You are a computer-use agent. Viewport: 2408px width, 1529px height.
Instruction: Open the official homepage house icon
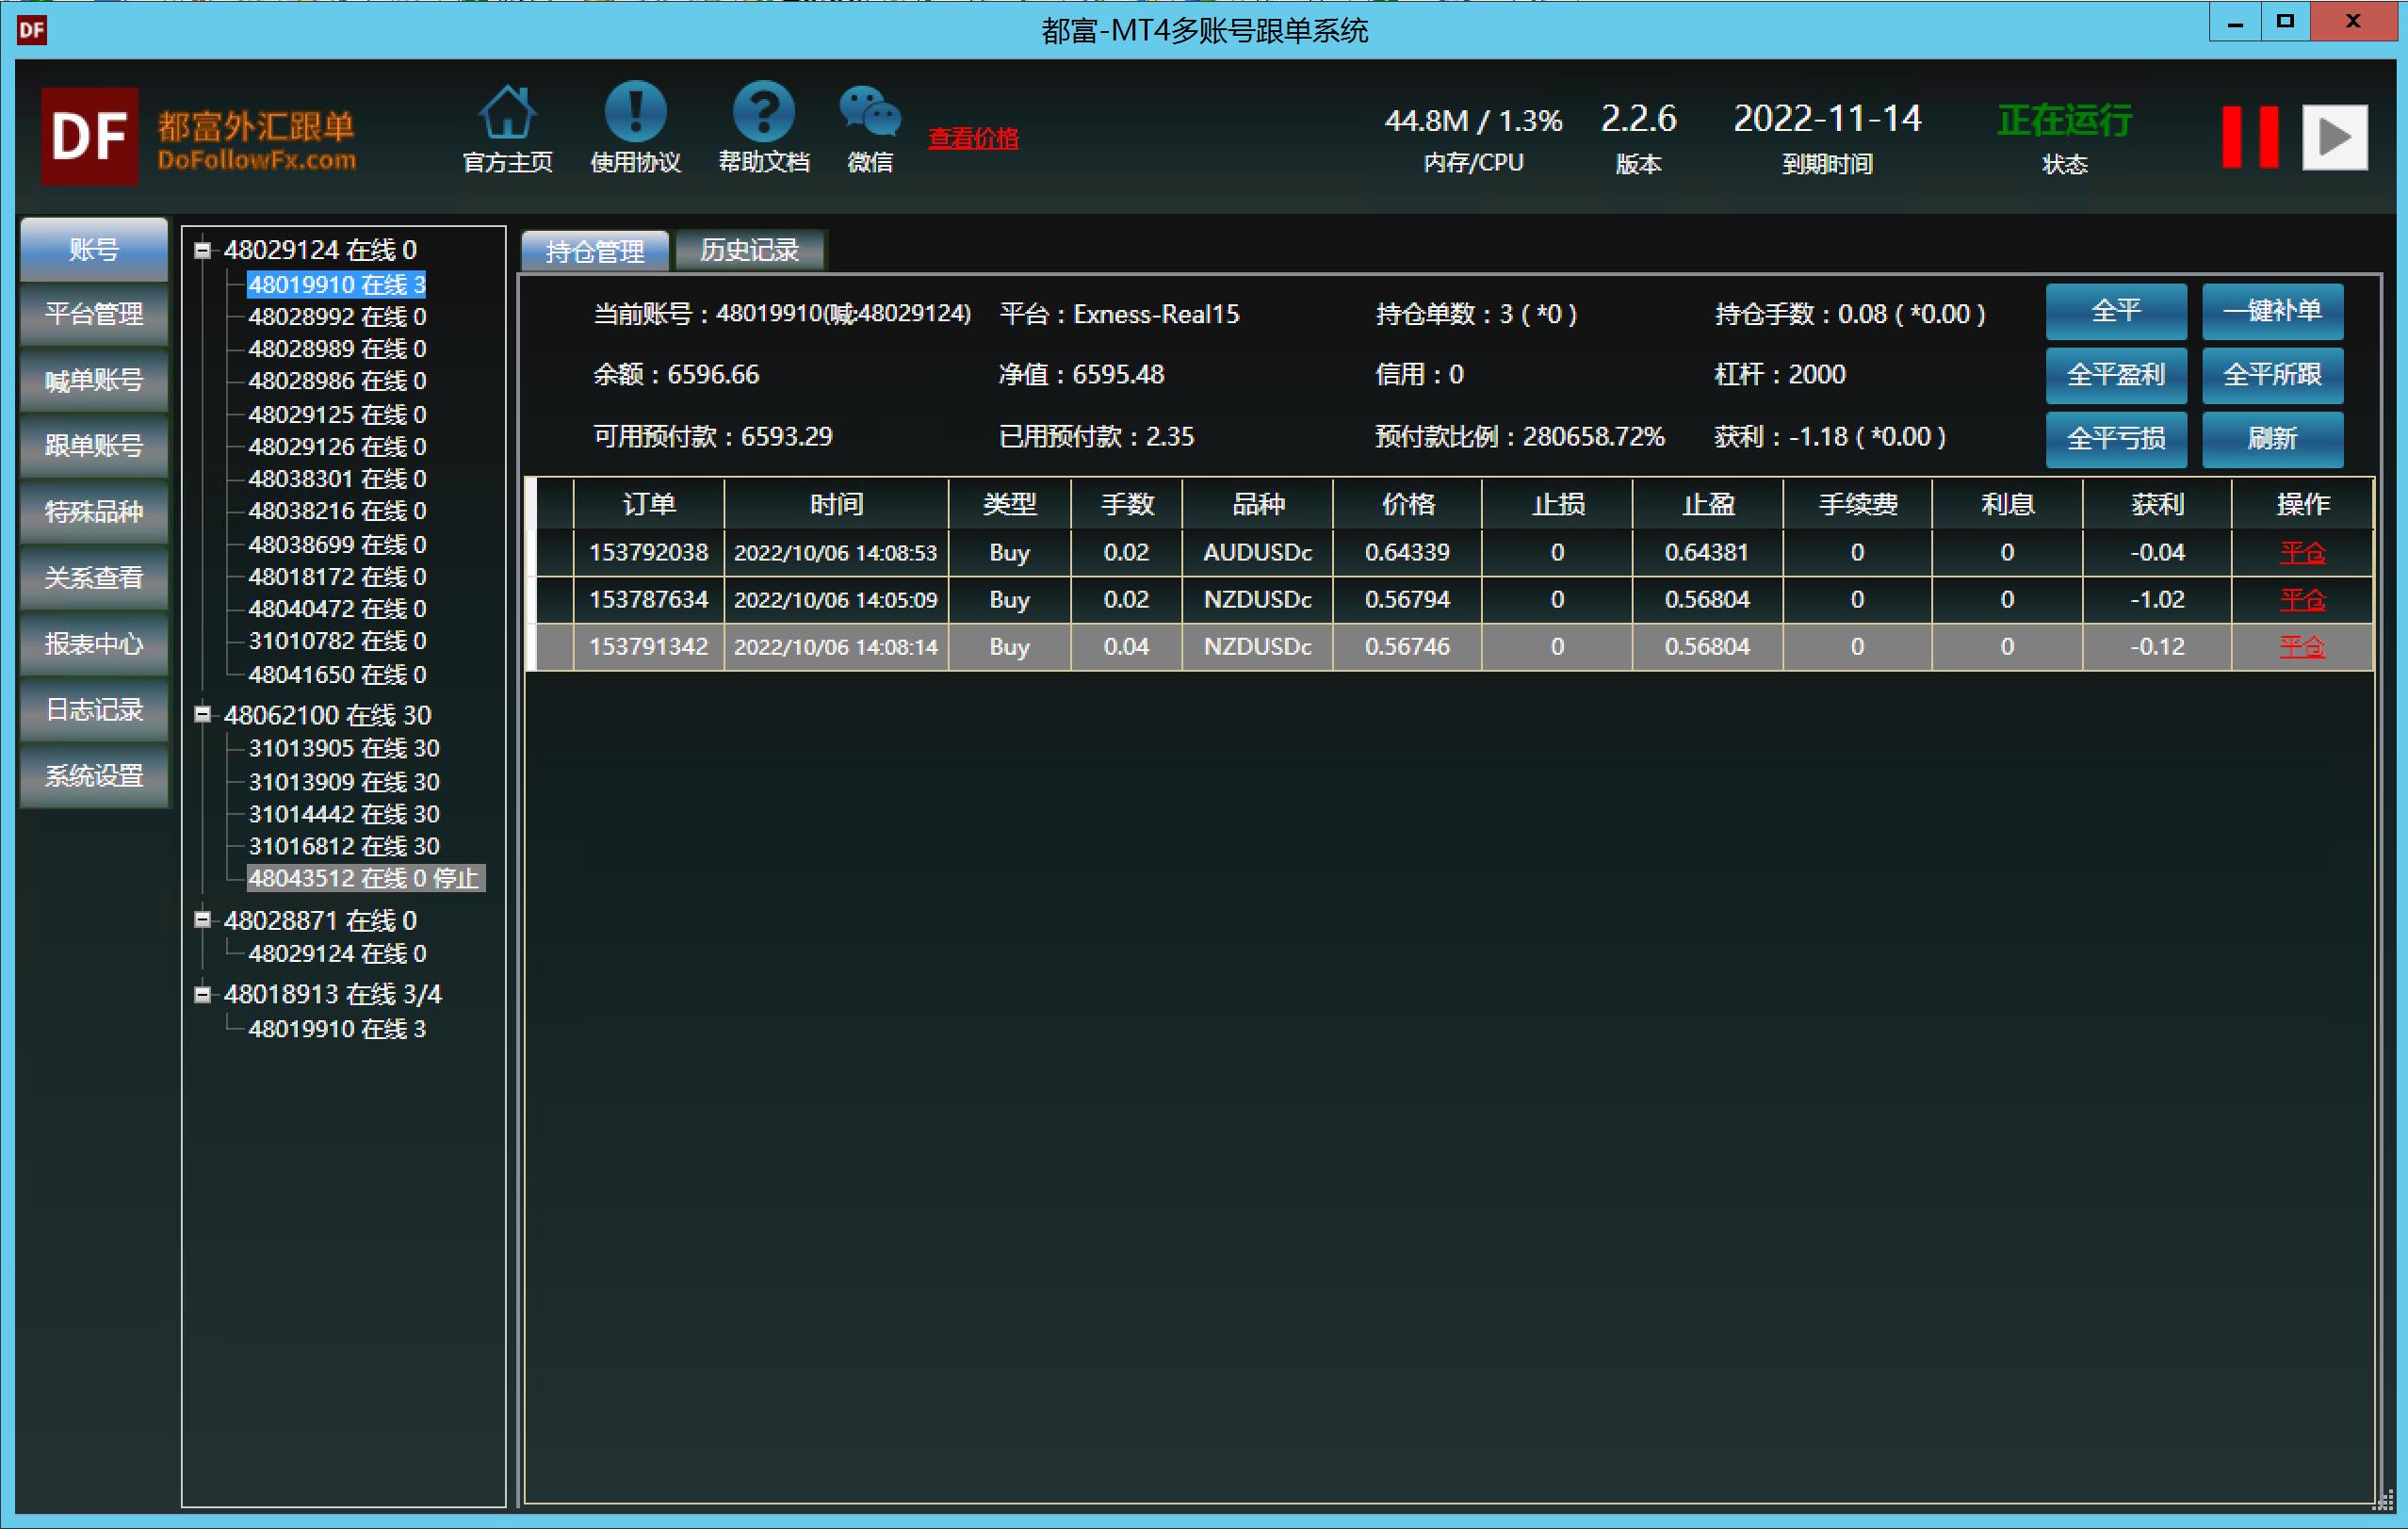tap(507, 112)
